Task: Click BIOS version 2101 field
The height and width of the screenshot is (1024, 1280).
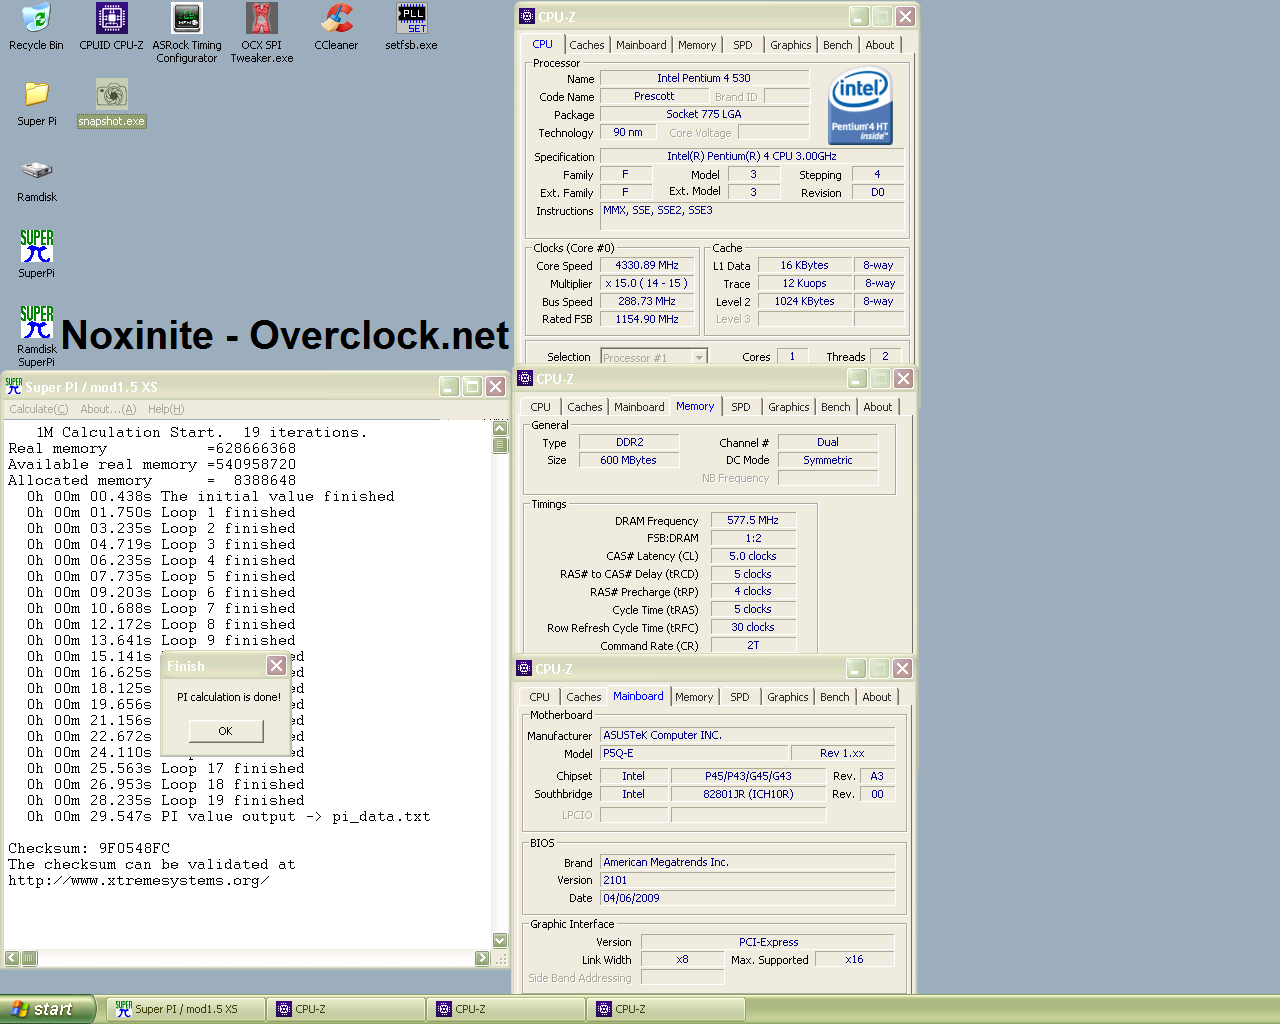Action: coord(748,880)
